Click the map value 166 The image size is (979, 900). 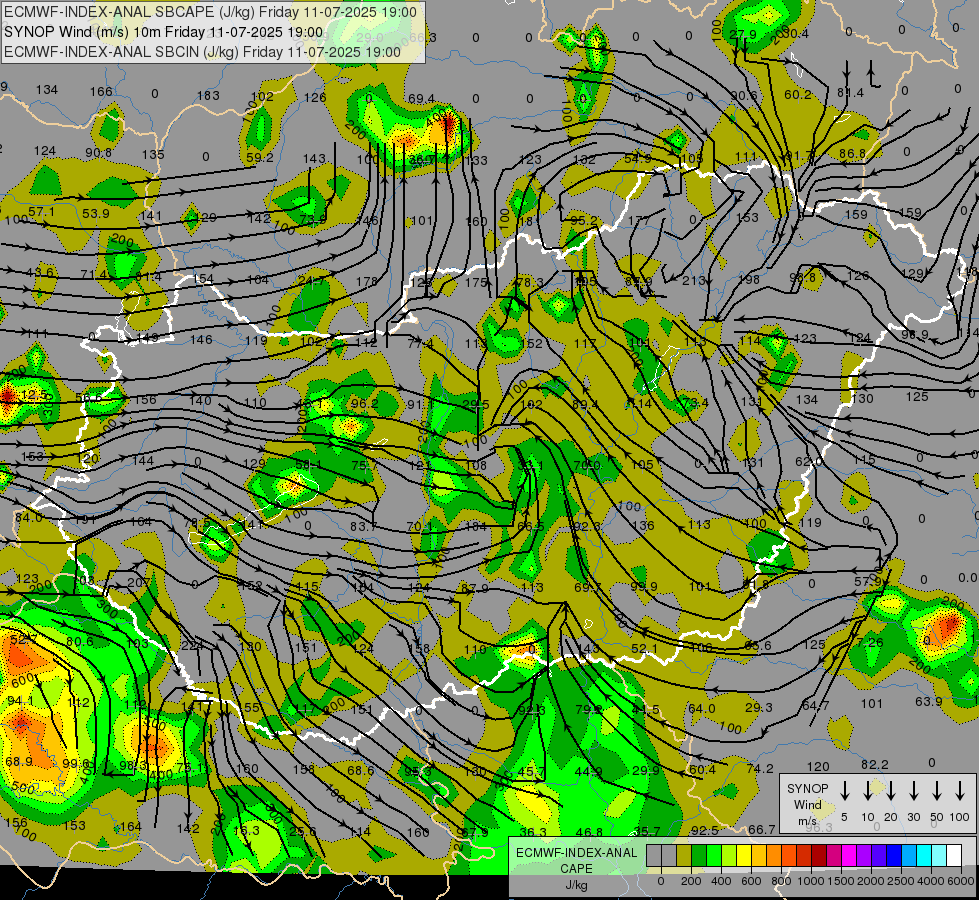101,92
